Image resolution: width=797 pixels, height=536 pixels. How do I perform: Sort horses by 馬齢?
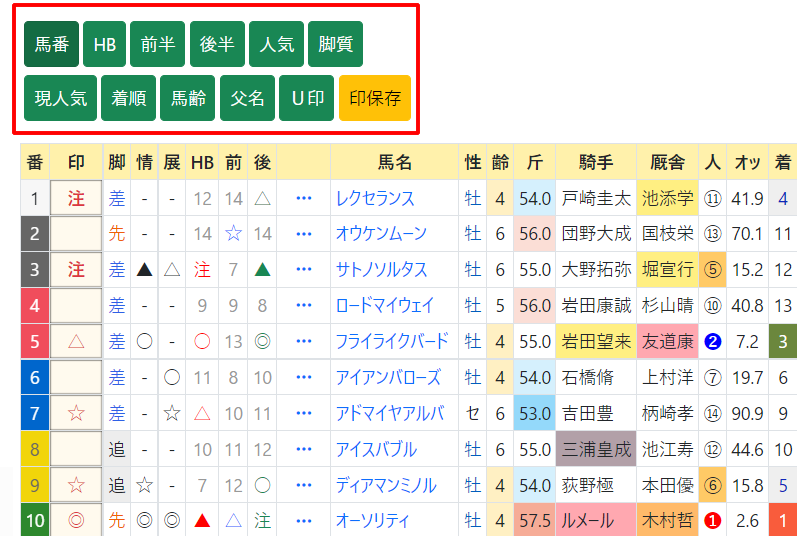point(187,98)
